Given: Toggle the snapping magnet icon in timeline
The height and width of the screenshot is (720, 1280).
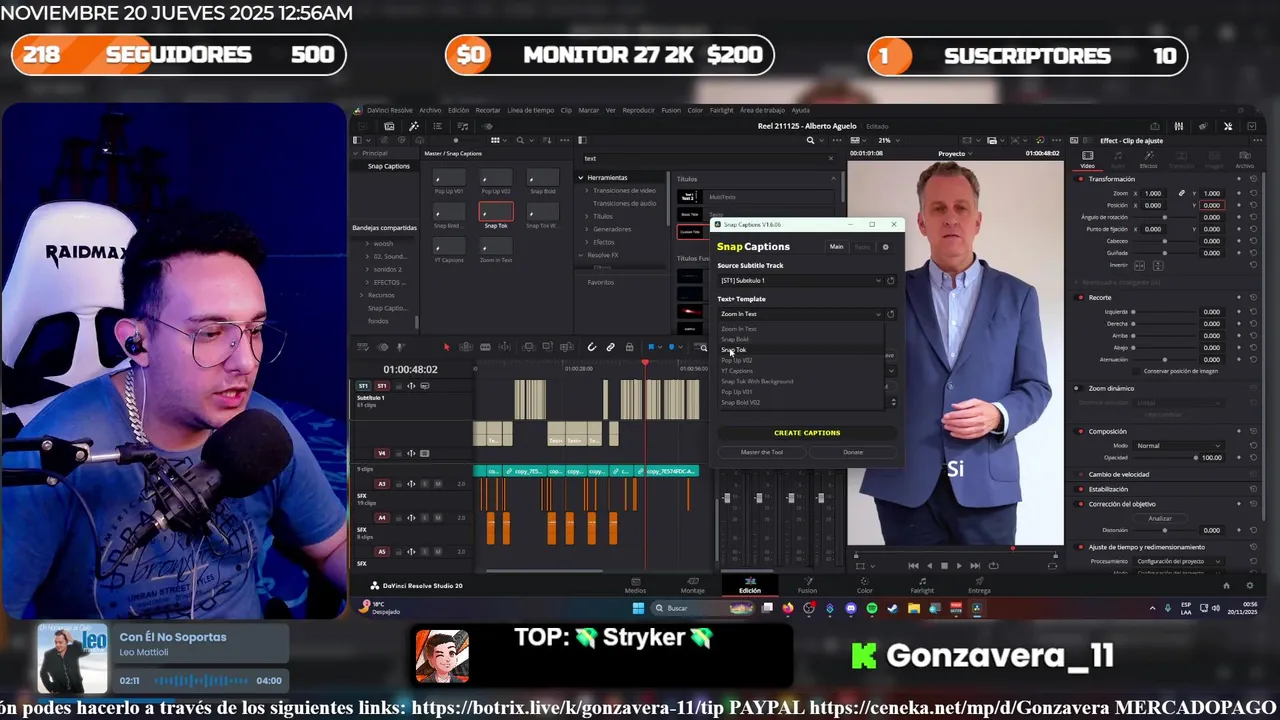Looking at the screenshot, I should [591, 347].
